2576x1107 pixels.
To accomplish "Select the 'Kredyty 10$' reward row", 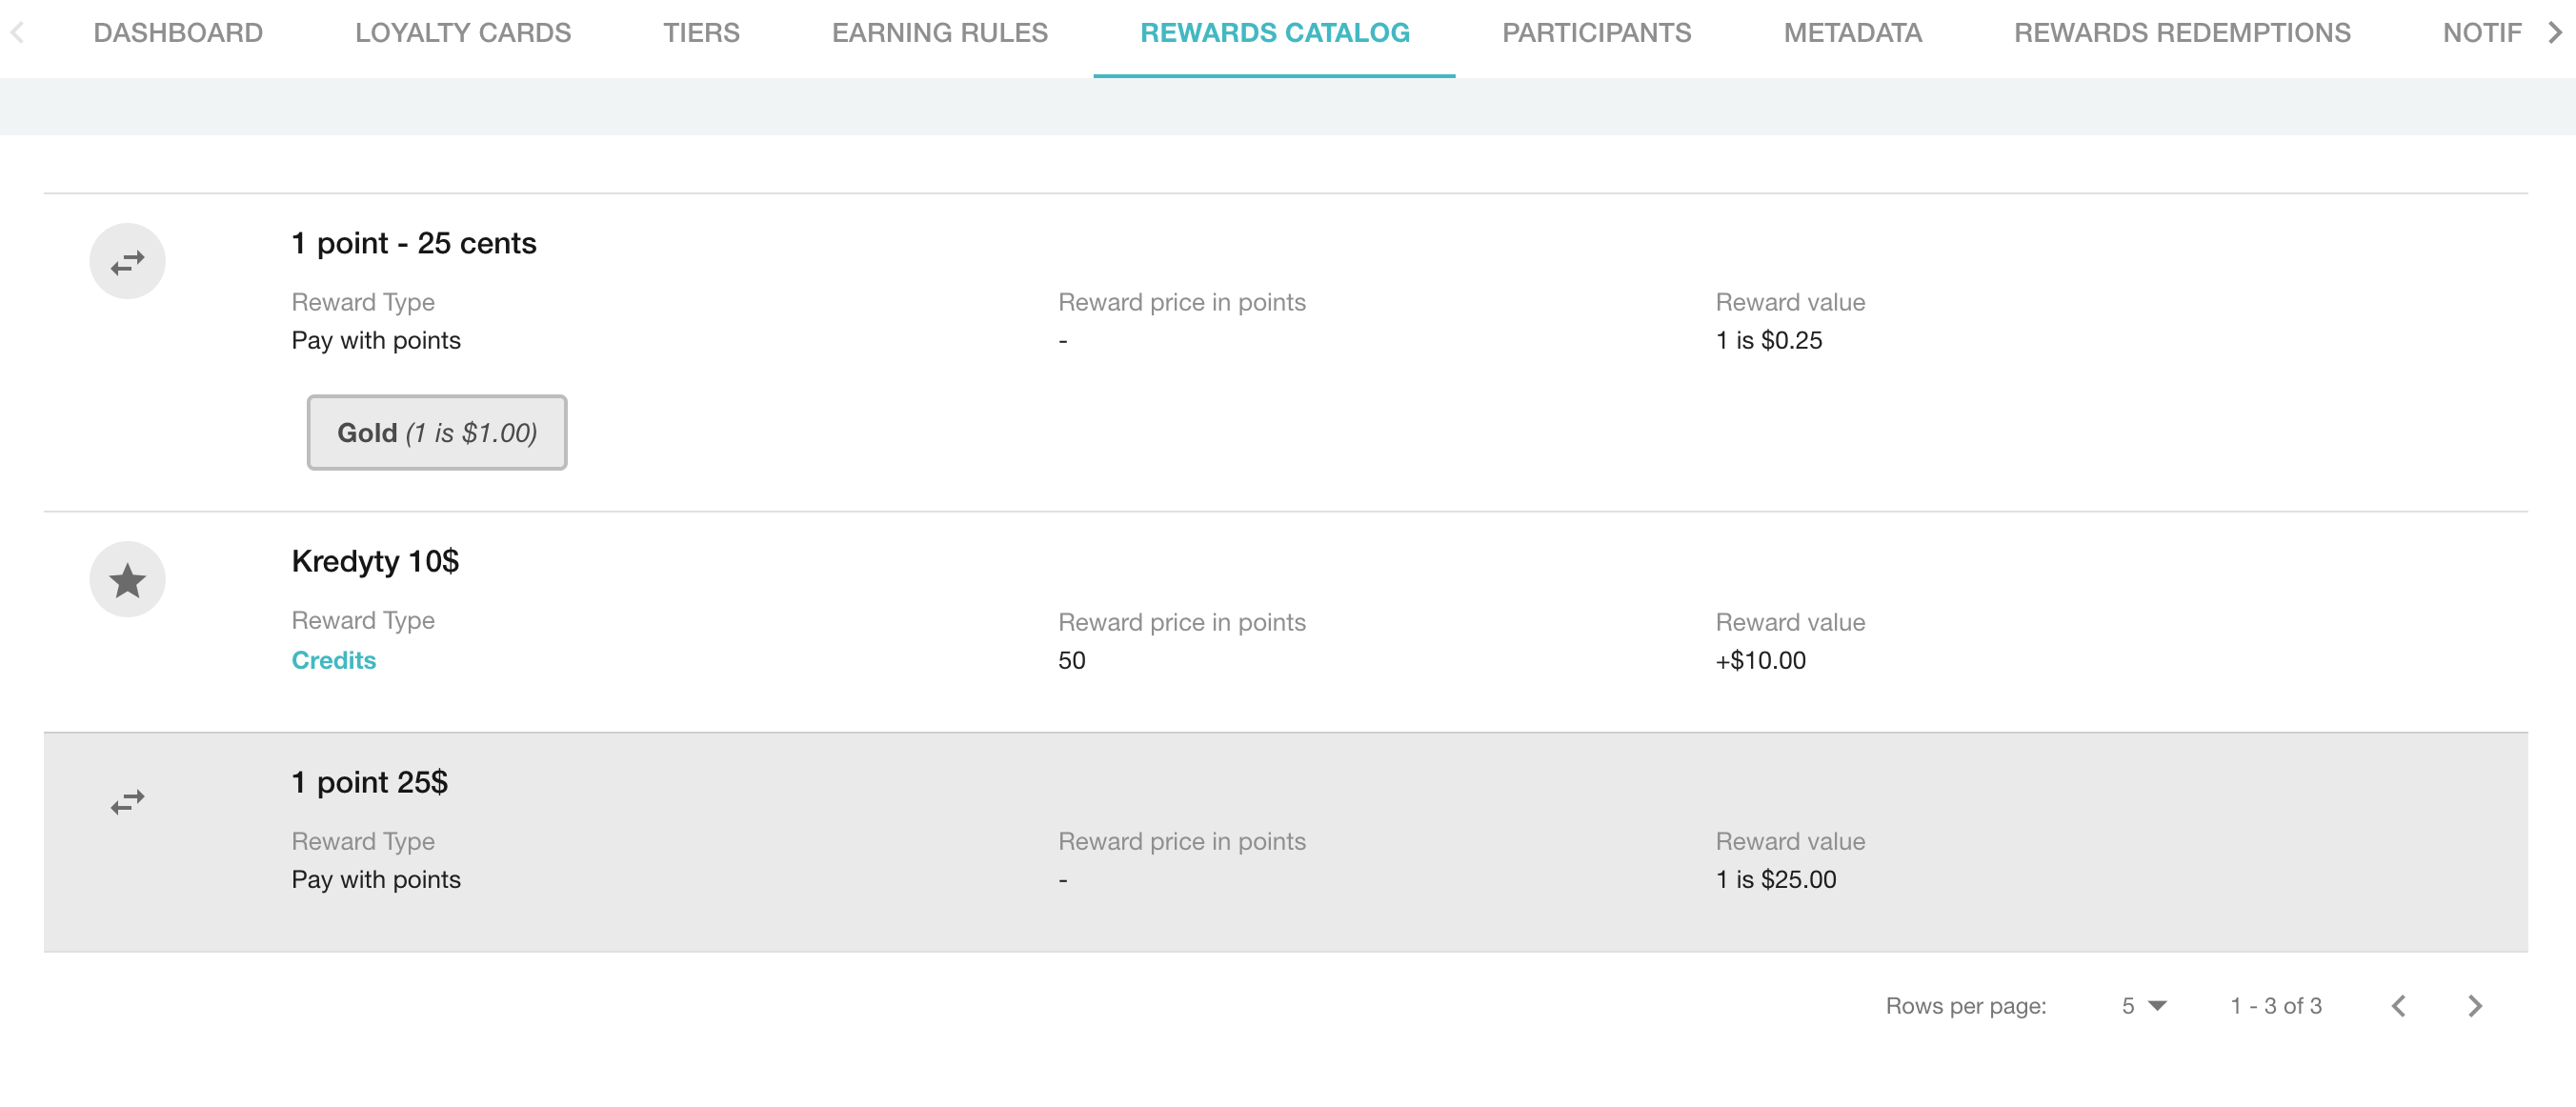I will pyautogui.click(x=373, y=561).
